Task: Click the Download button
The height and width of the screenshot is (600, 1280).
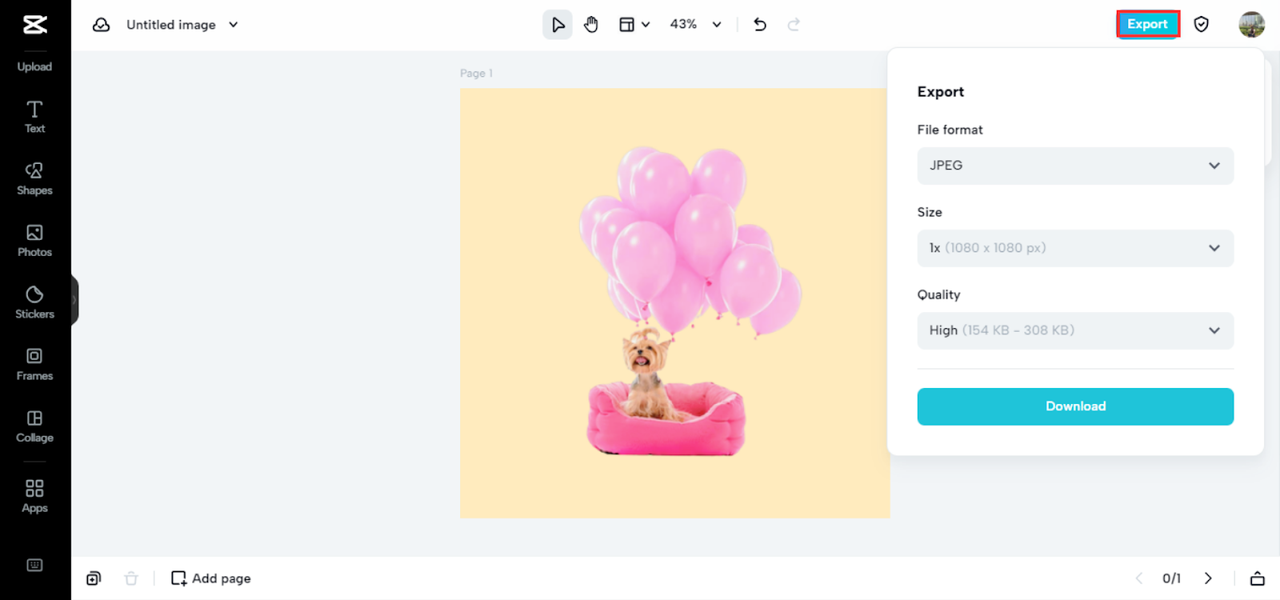Action: [x=1075, y=406]
